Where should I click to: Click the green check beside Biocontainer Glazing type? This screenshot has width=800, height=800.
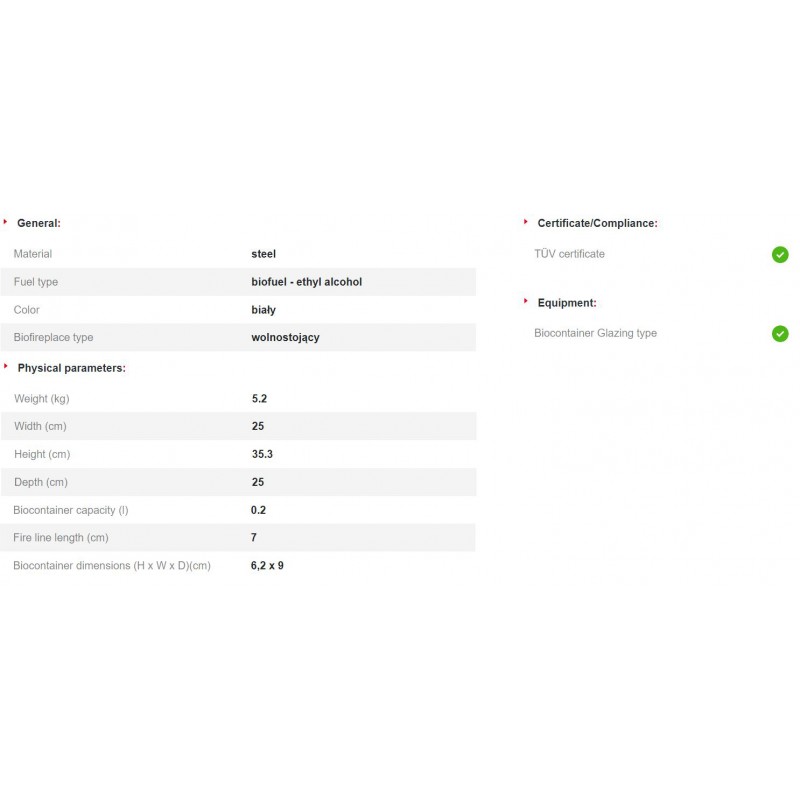click(x=780, y=334)
